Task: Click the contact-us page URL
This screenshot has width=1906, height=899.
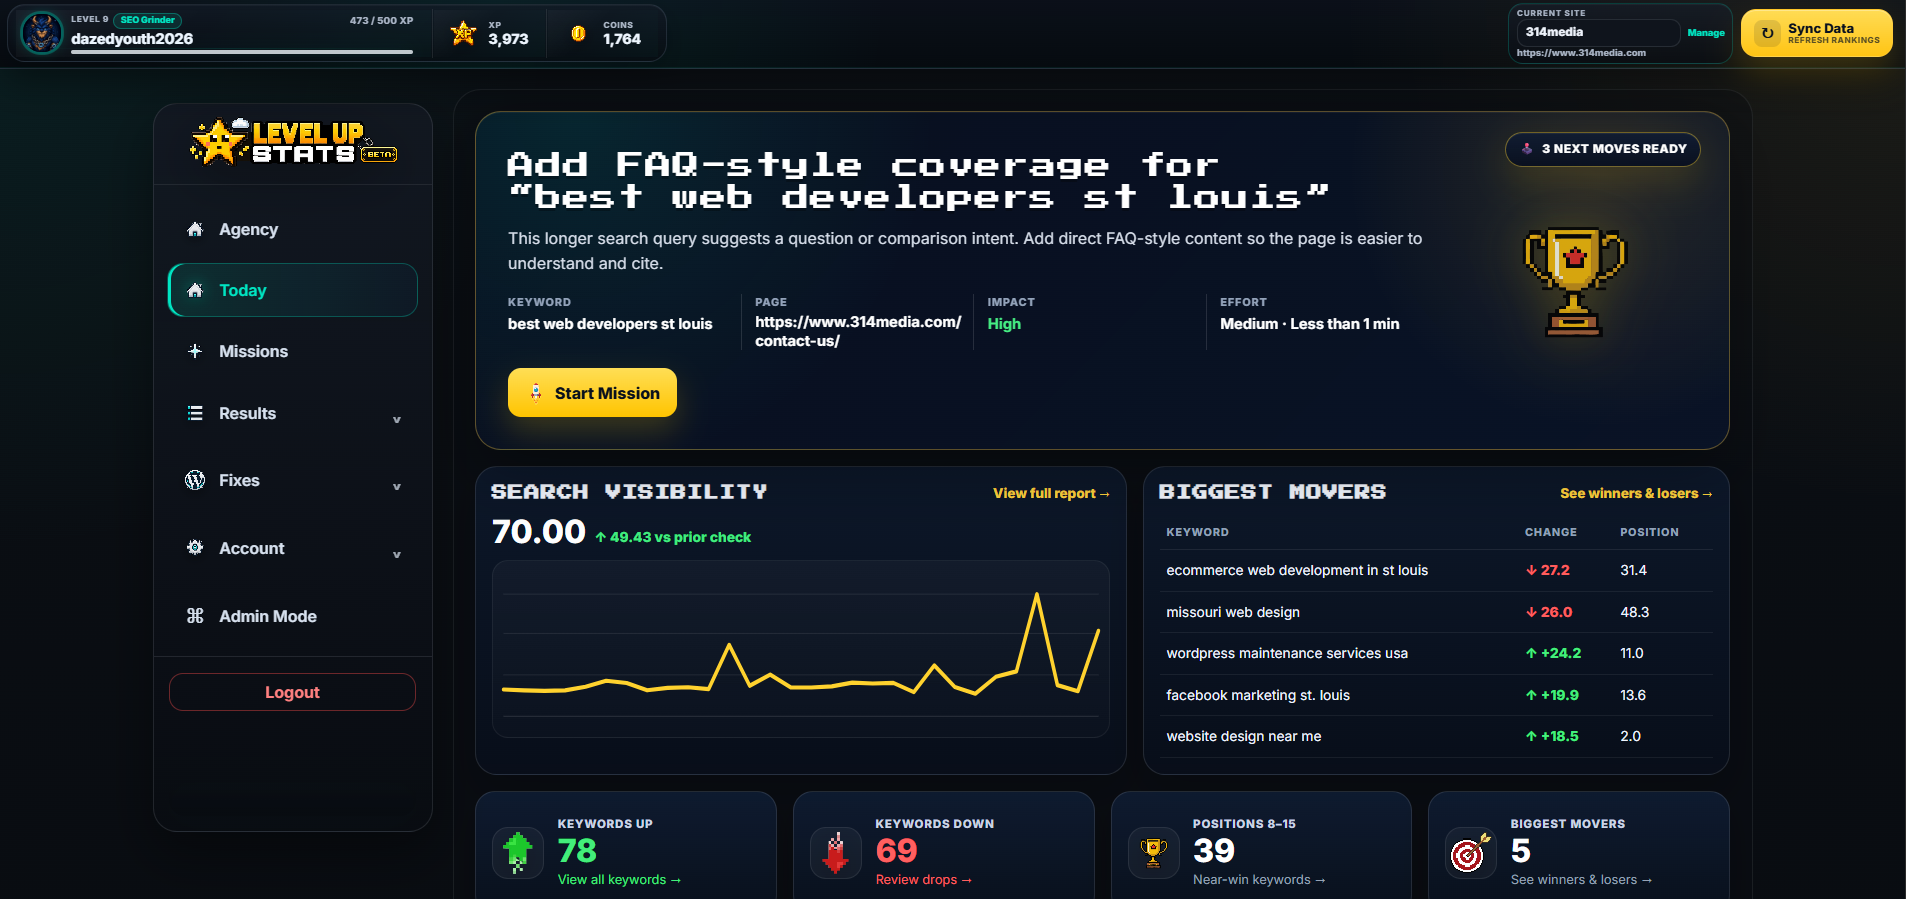Action: point(858,331)
